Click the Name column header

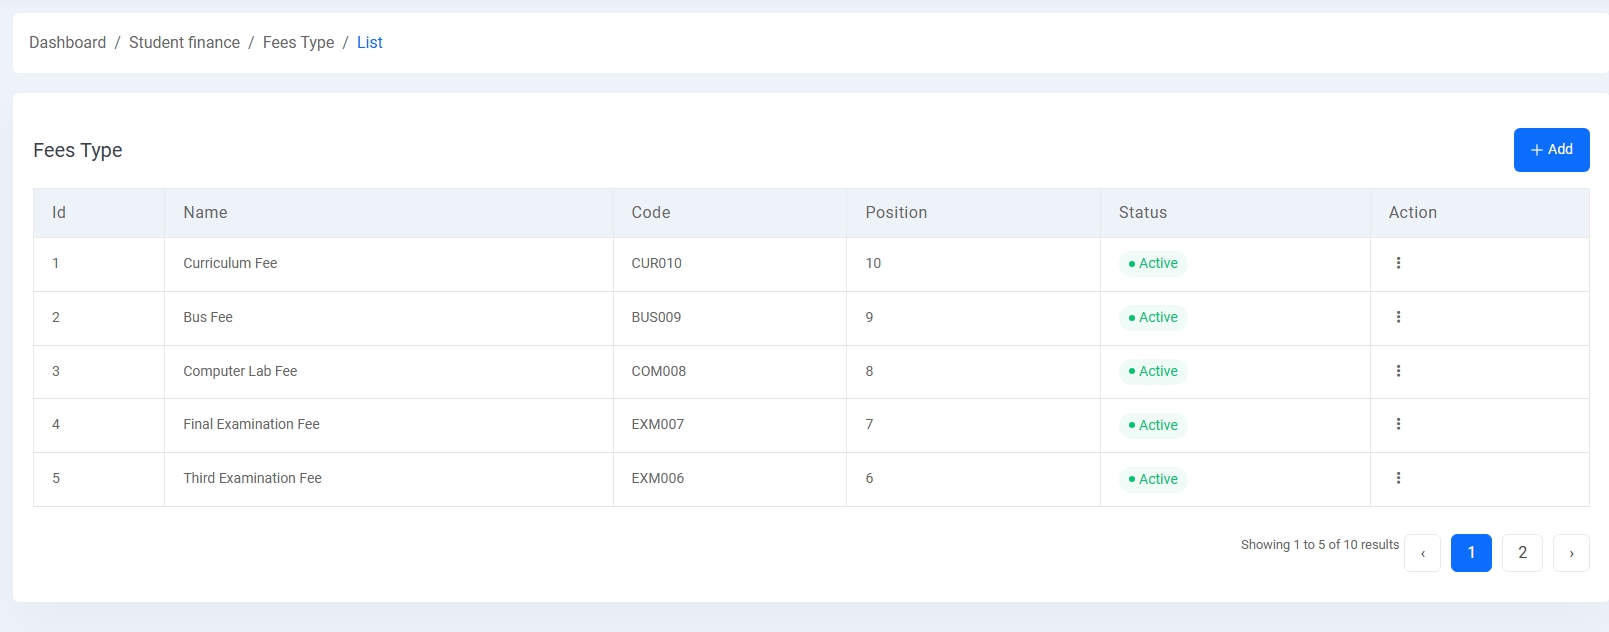pyautogui.click(x=205, y=212)
